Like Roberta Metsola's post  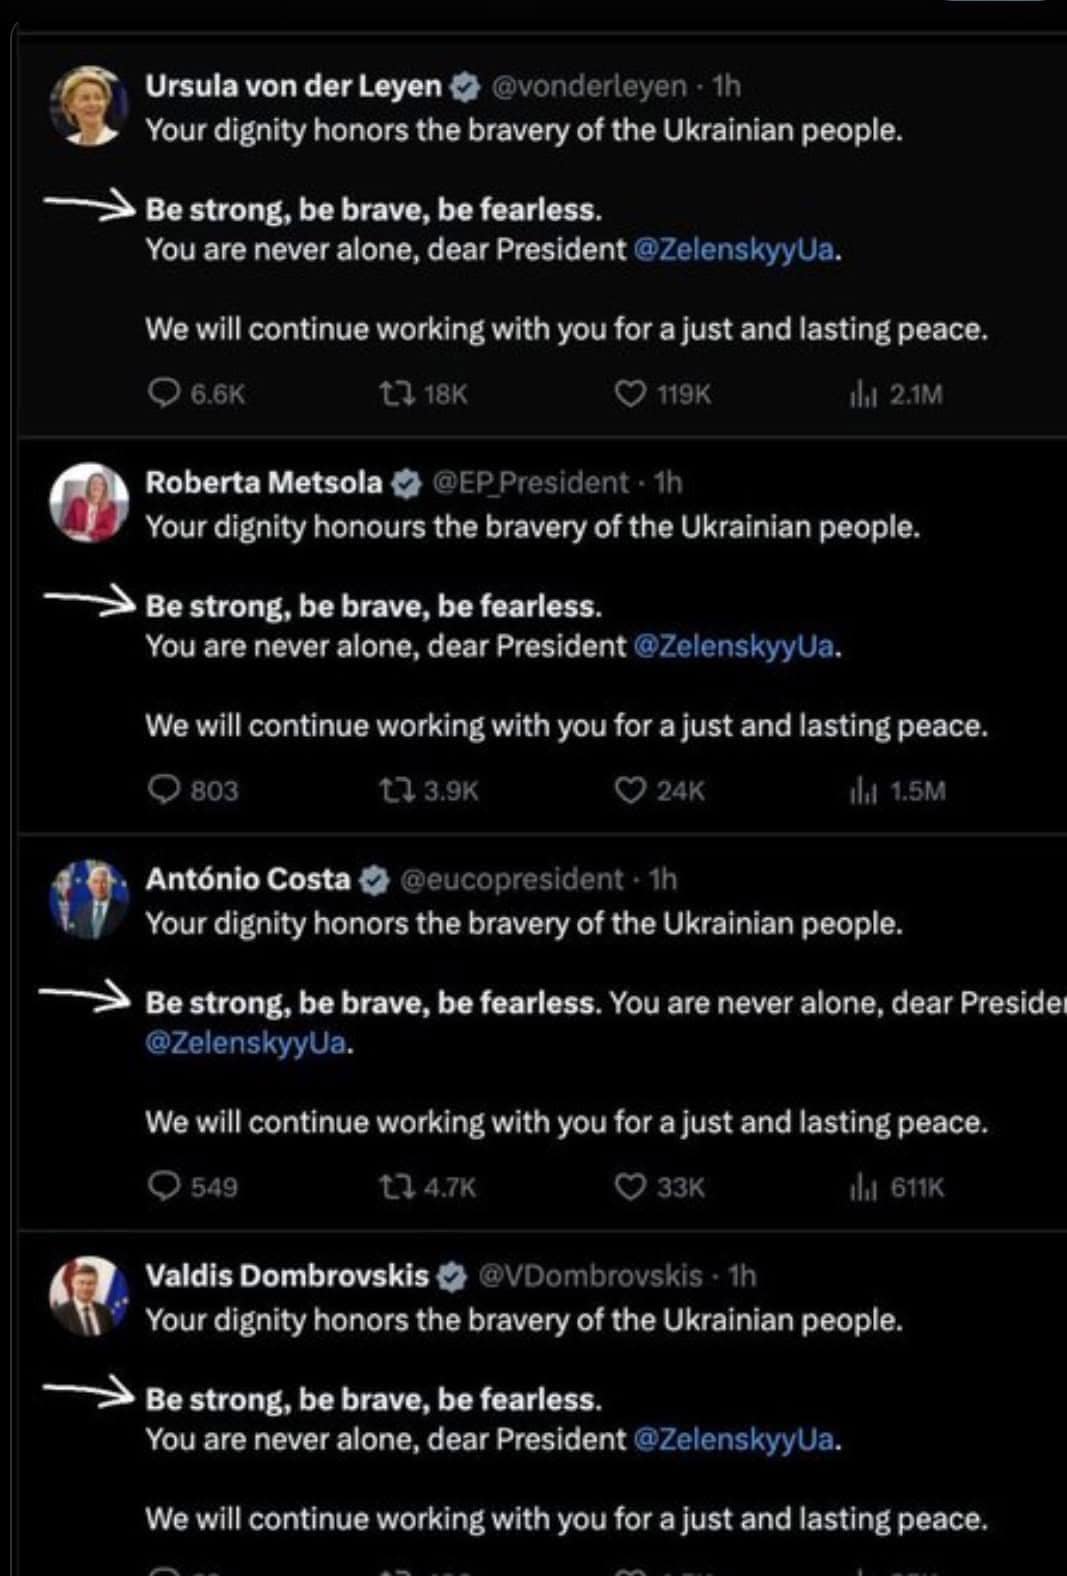[x=630, y=791]
